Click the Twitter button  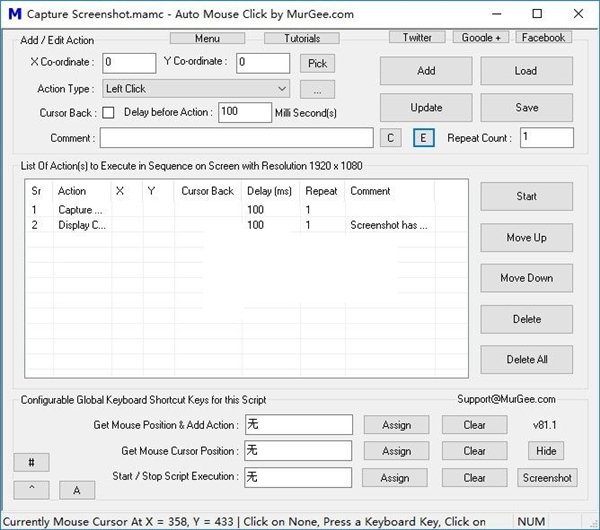click(x=417, y=37)
